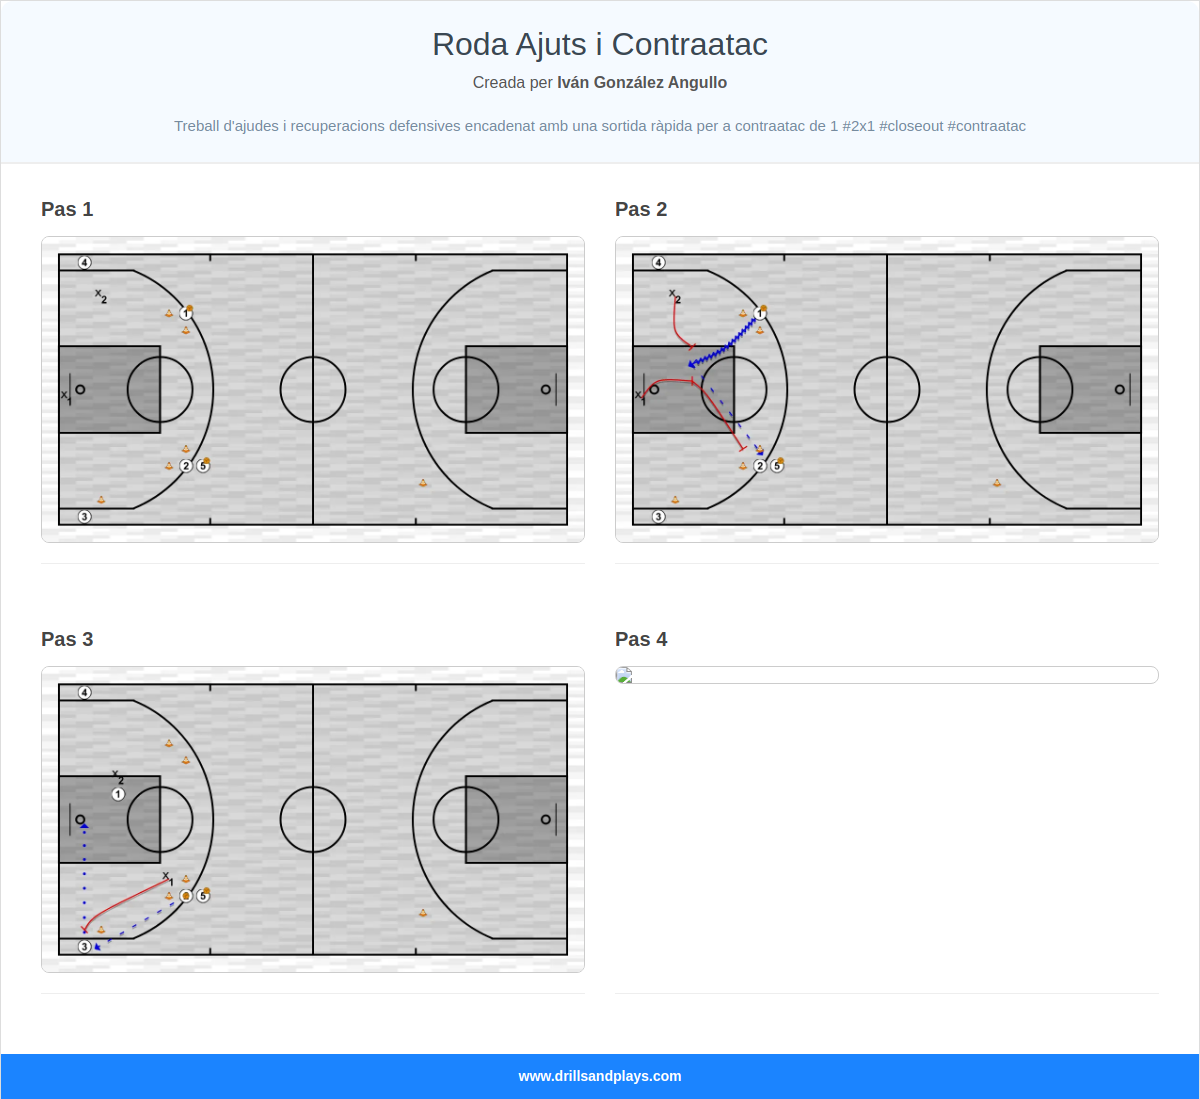The width and height of the screenshot is (1200, 1099).
Task: Click the Pas 2 heading
Action: coord(641,209)
